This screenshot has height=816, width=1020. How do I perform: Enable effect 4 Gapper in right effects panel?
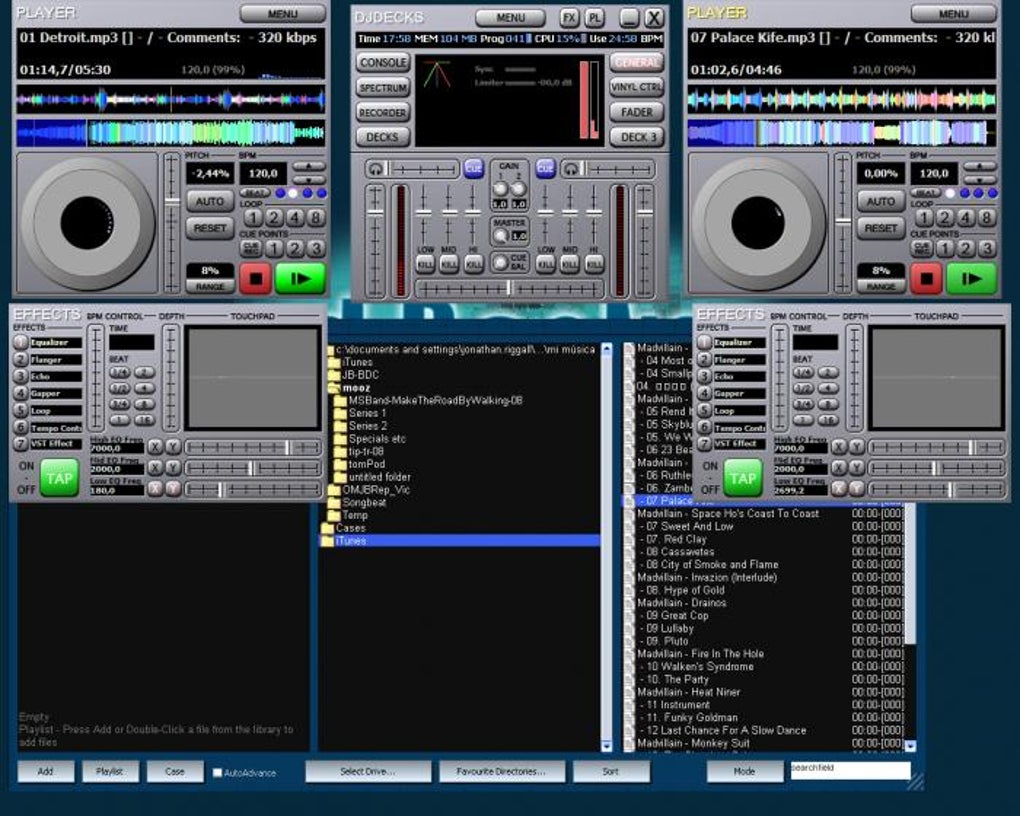pyautogui.click(x=705, y=393)
